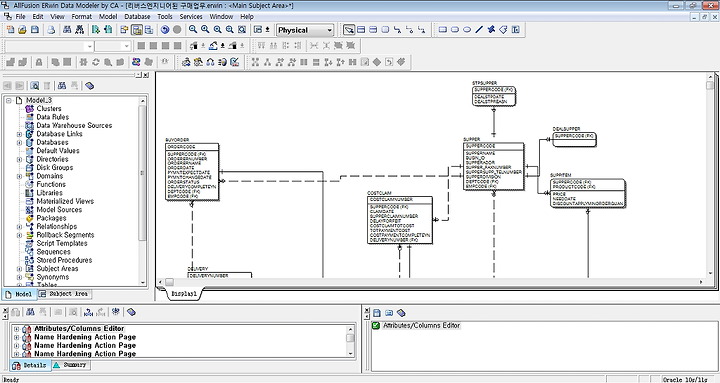Image resolution: width=720 pixels, height=383 pixels.
Task: Switch to the Summary tab
Action: pos(71,365)
